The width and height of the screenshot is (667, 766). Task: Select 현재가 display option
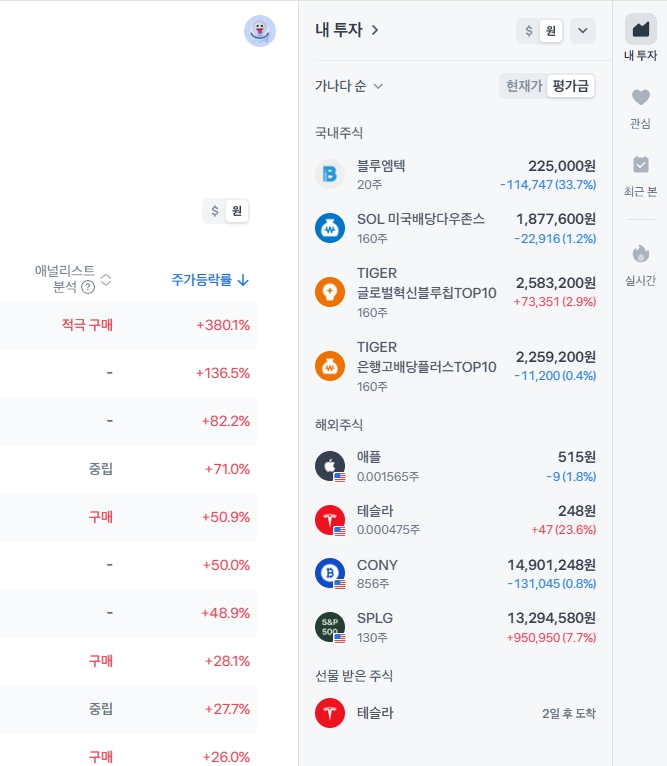tap(524, 86)
